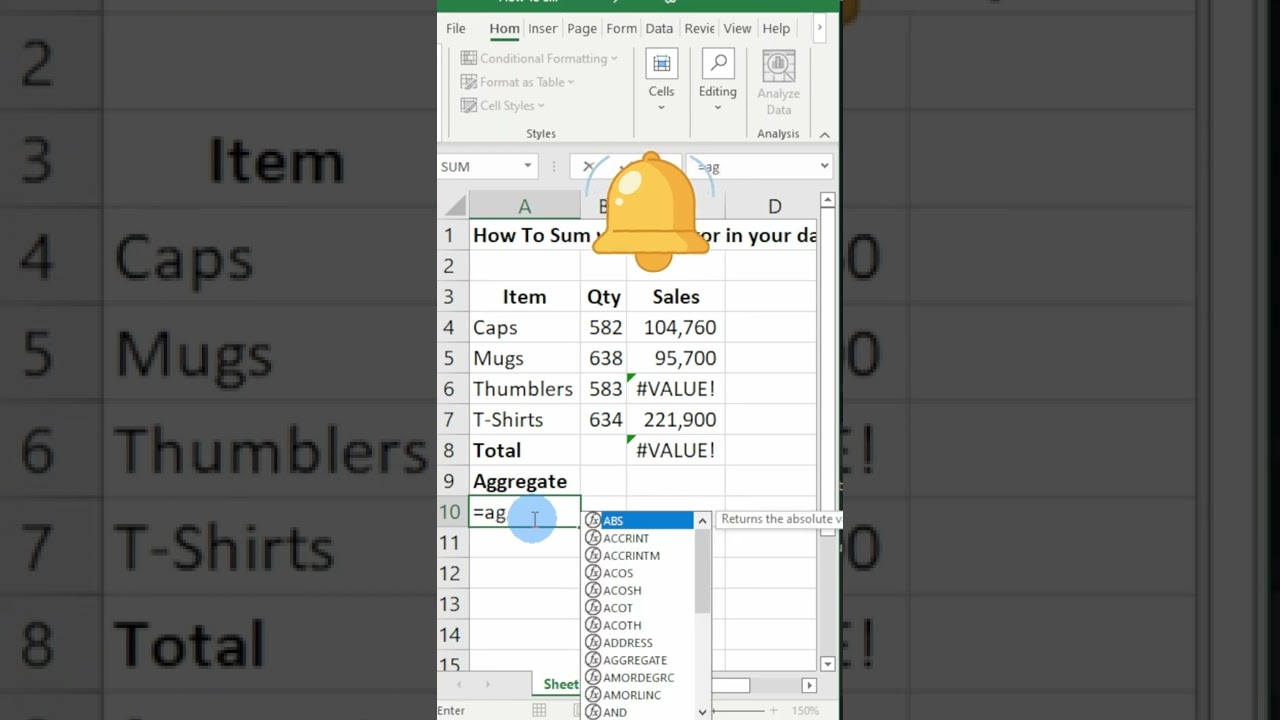Click the Thumblers cell
This screenshot has width=1280, height=720.
pyautogui.click(x=524, y=389)
